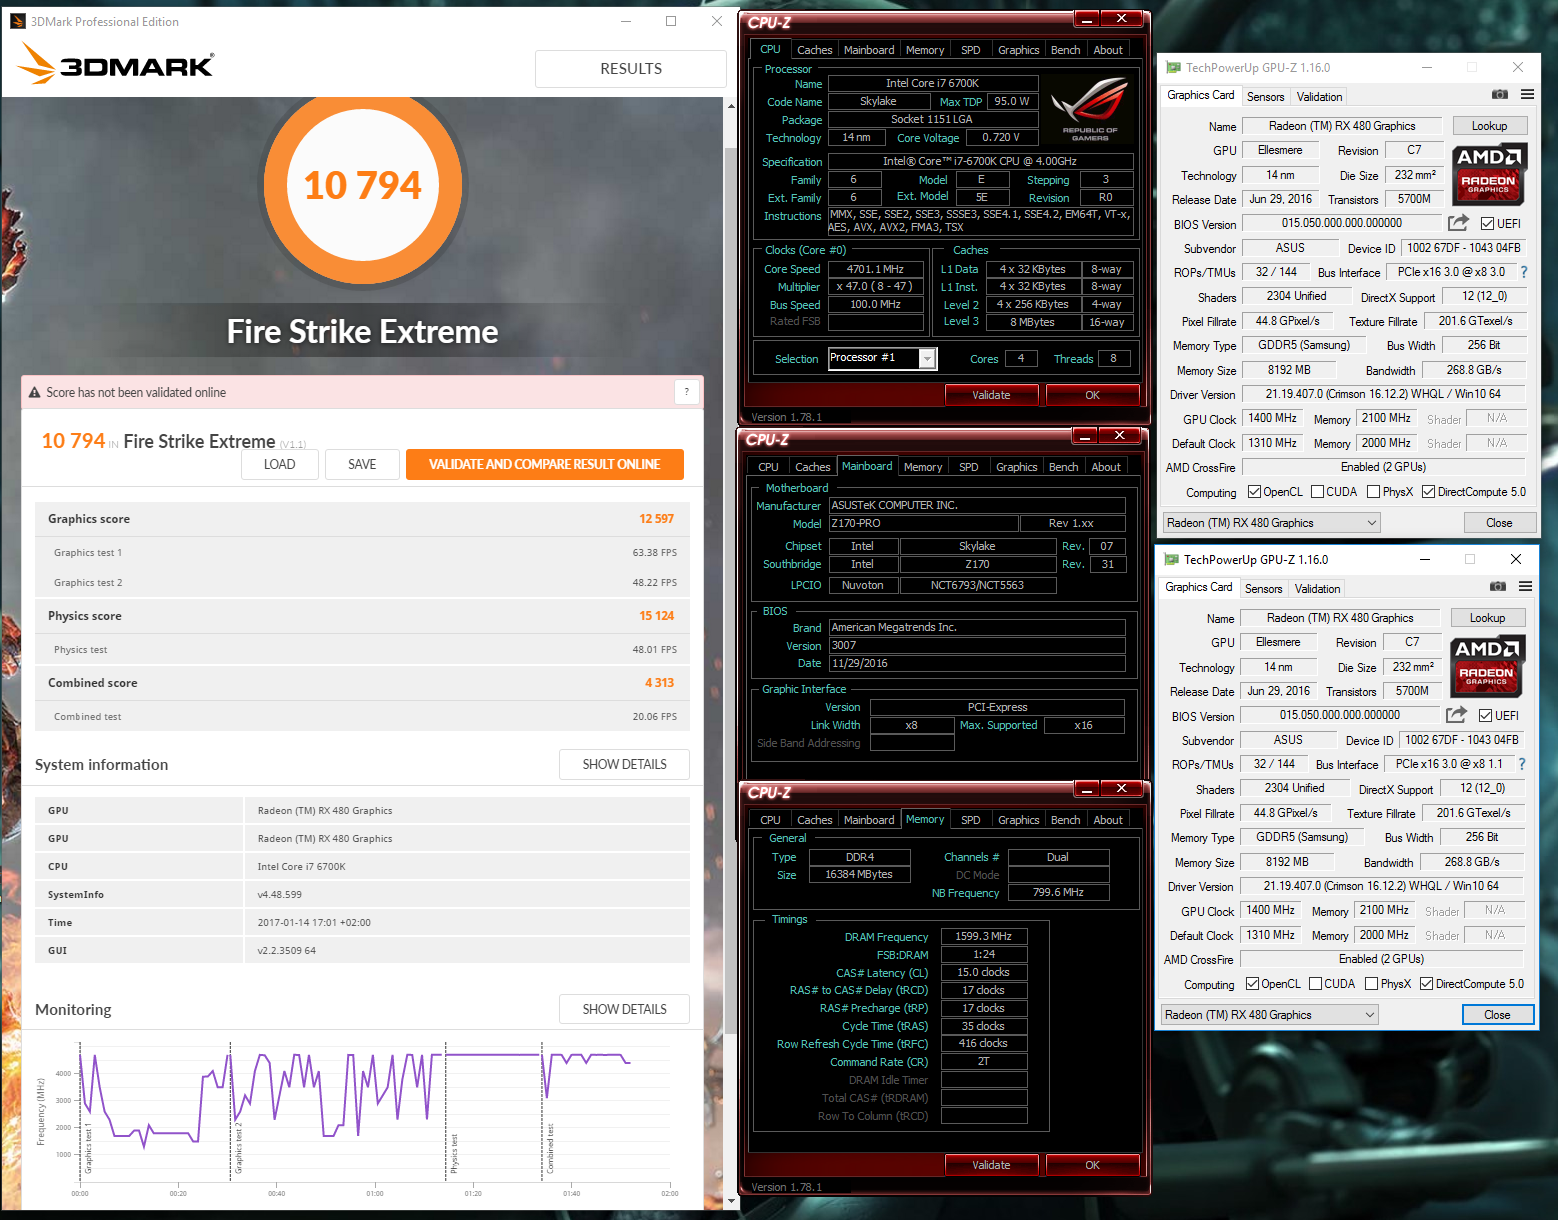
Task: Click the DRAM Frequency value 1599.3 MHz
Action: point(984,937)
